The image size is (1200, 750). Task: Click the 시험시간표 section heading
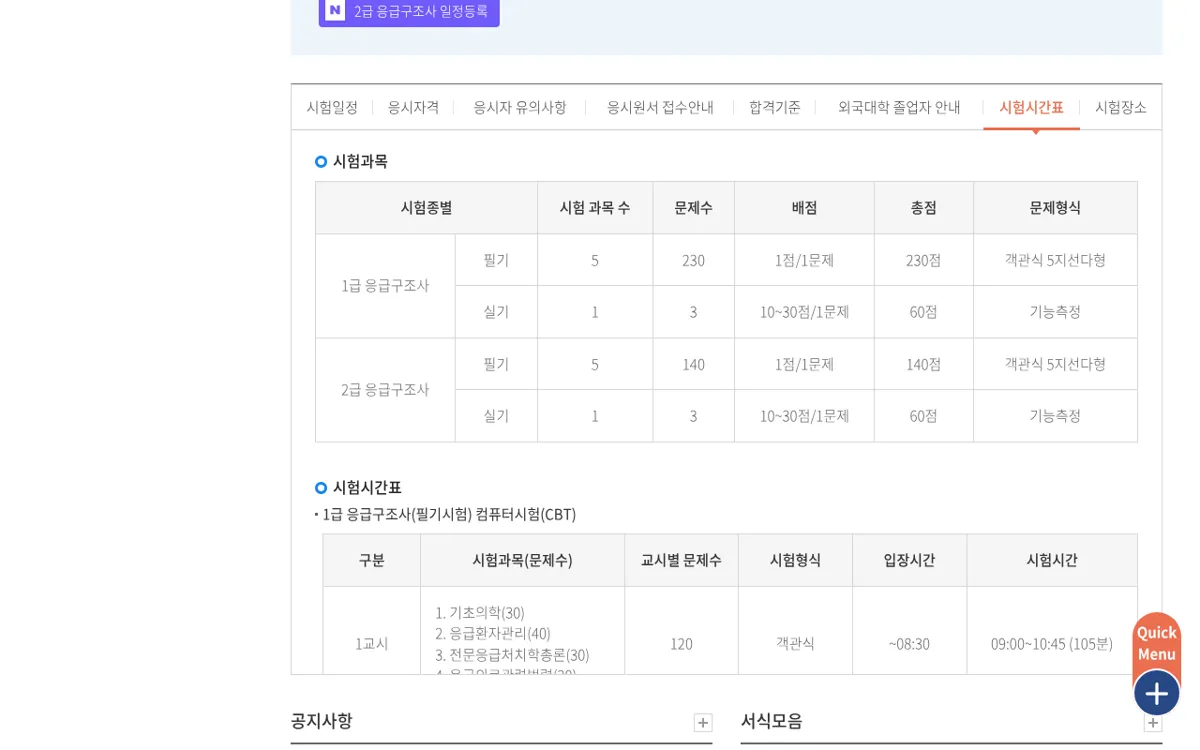[367, 487]
